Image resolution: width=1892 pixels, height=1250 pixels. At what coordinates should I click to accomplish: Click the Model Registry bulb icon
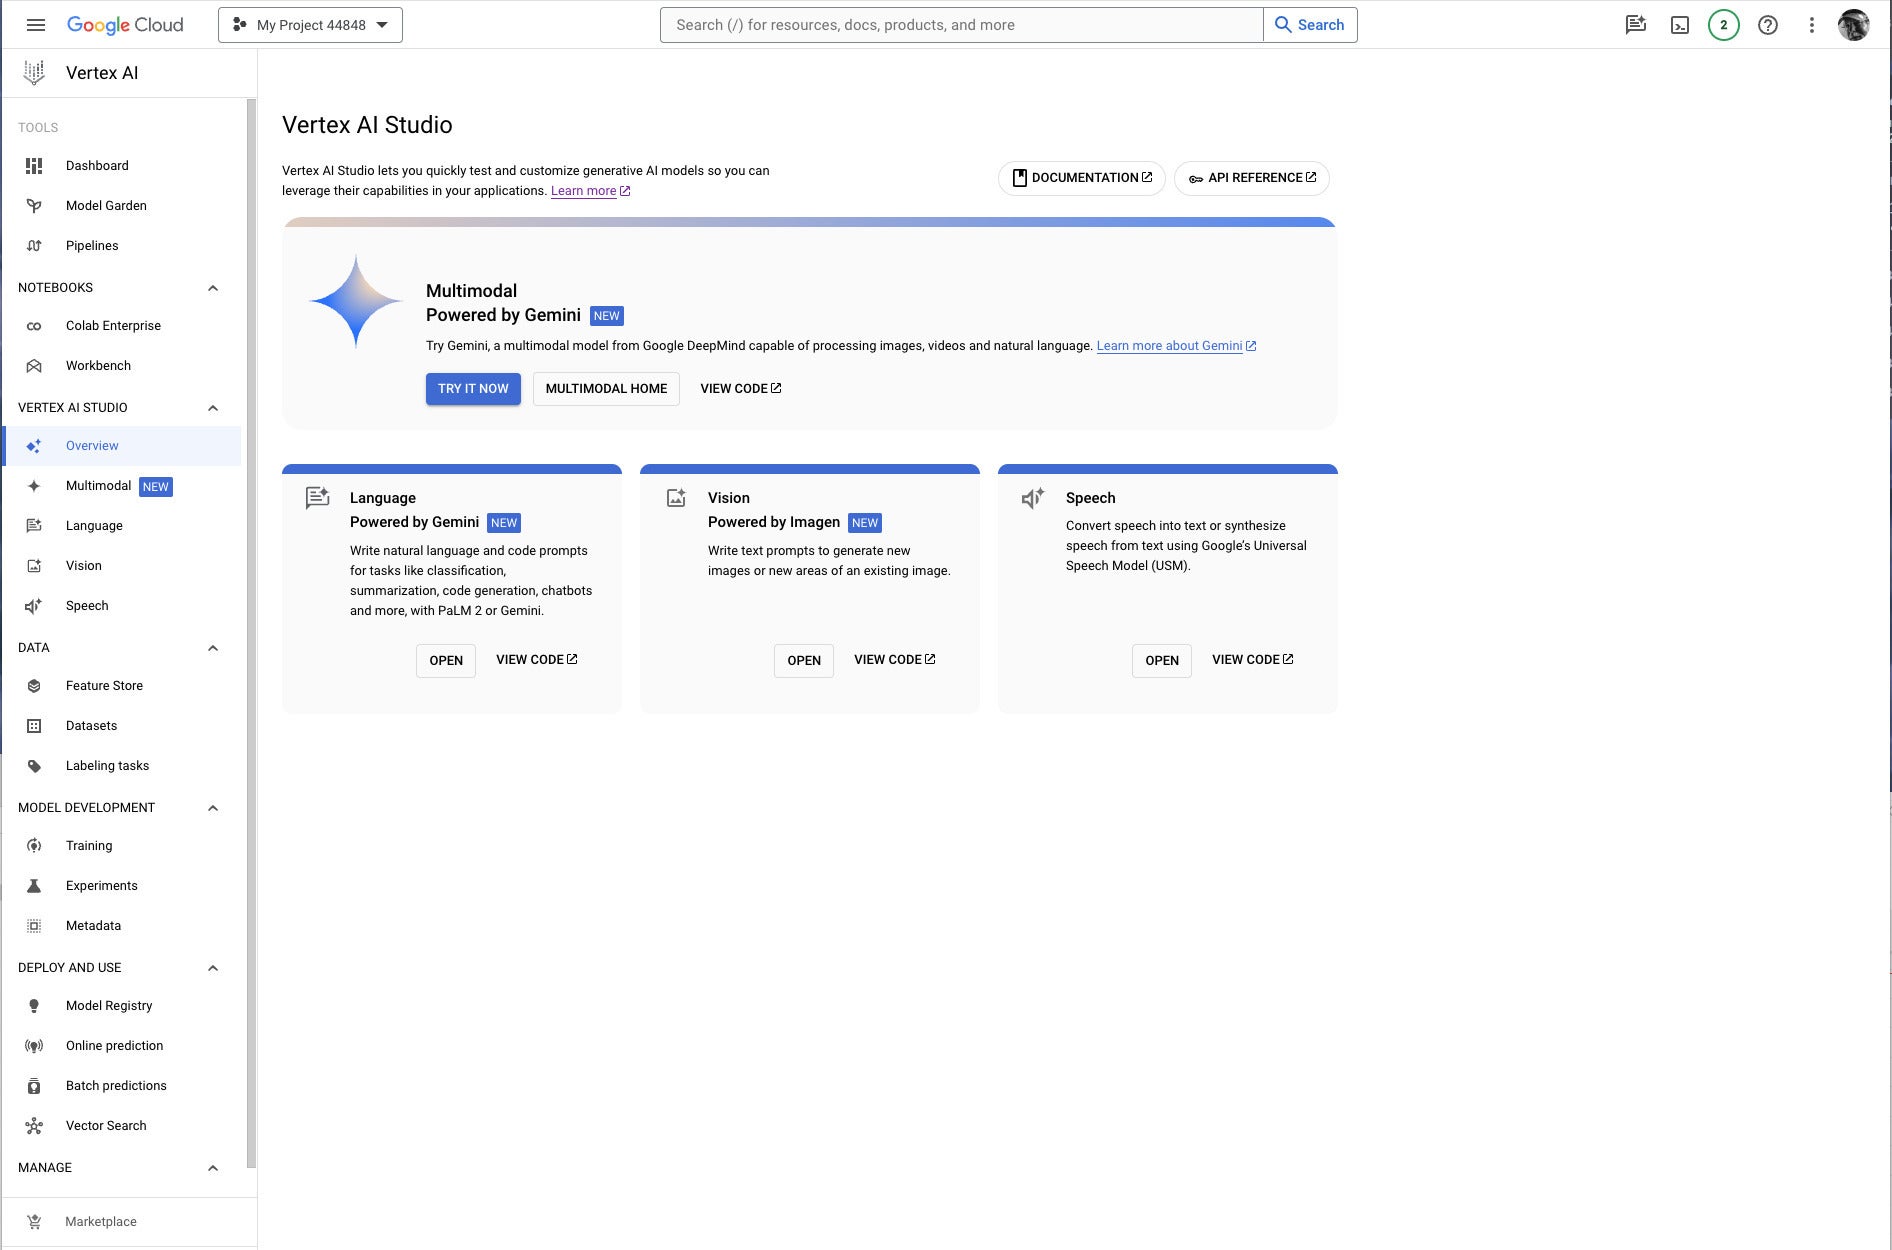pos(34,1006)
